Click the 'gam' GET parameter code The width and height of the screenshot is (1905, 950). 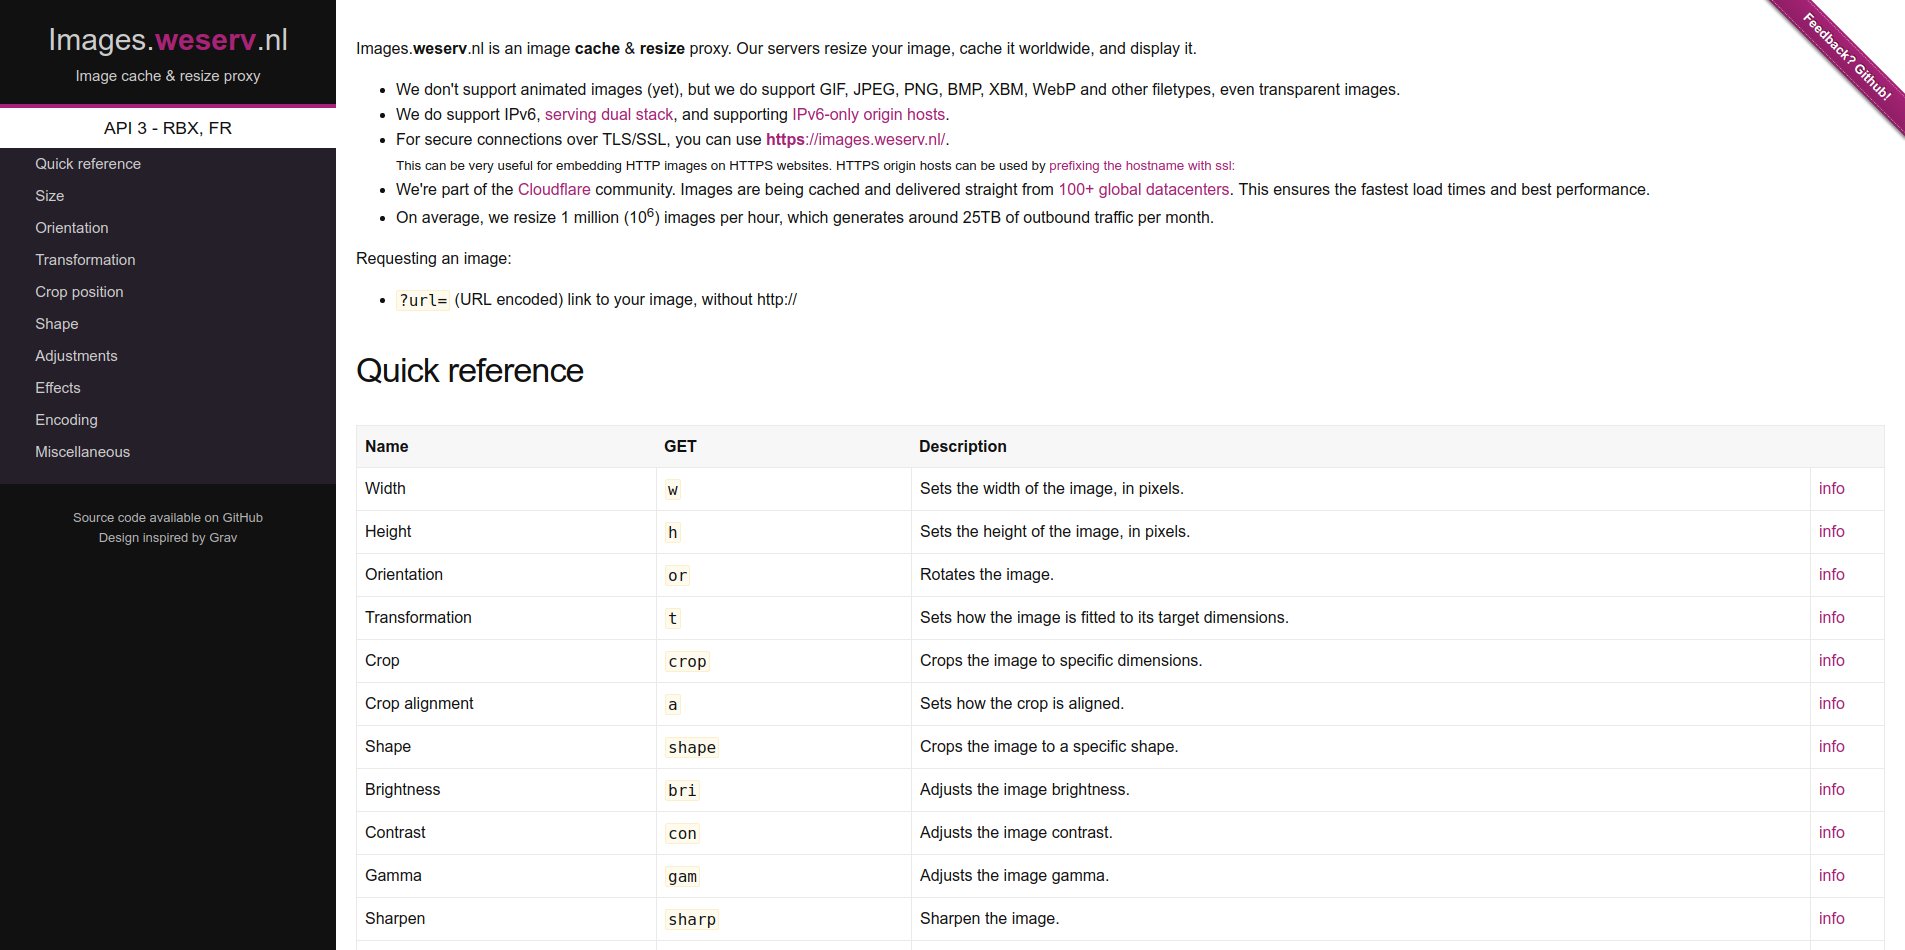tap(682, 877)
